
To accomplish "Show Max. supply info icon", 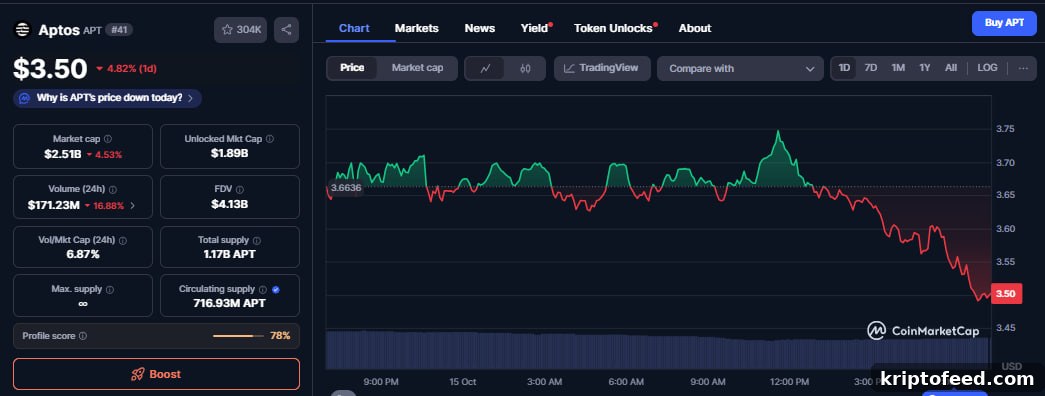I will pyautogui.click(x=110, y=289).
